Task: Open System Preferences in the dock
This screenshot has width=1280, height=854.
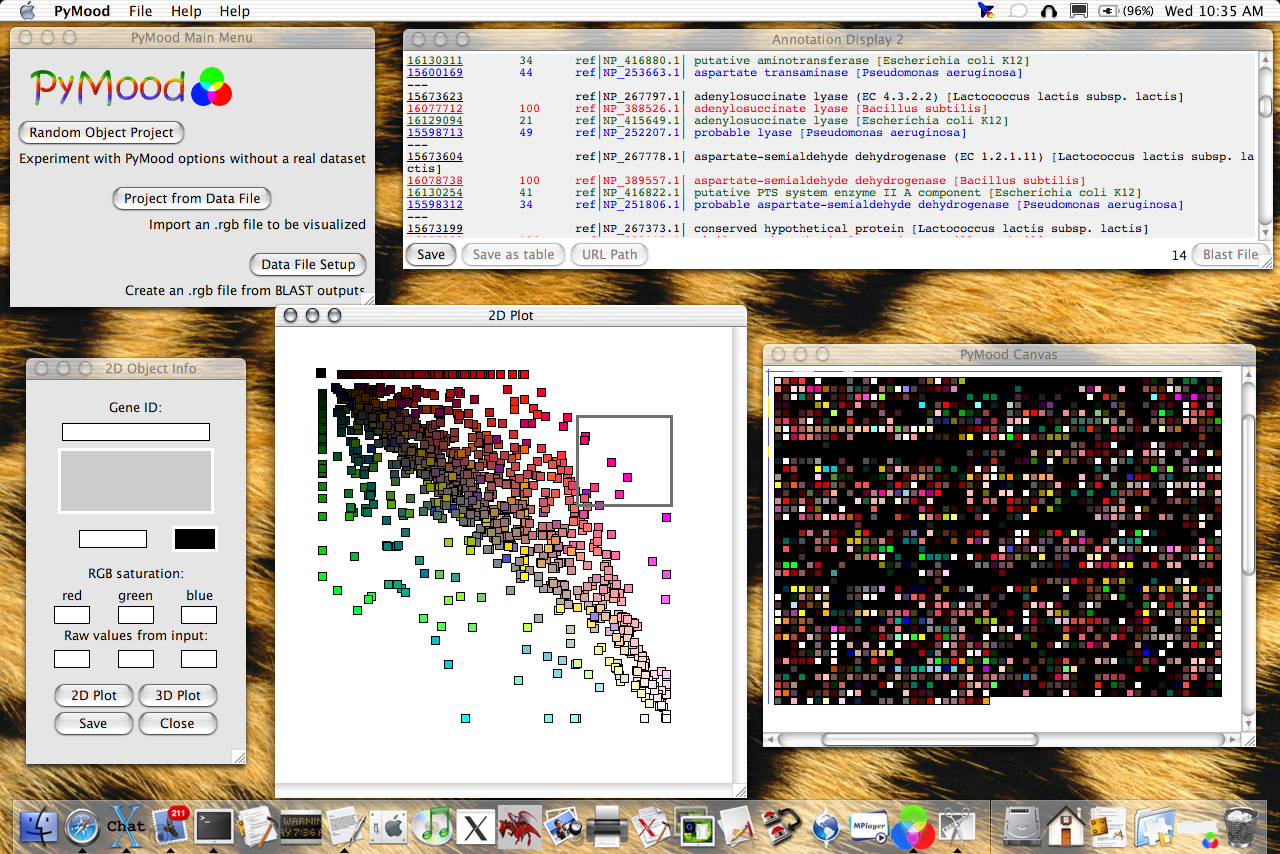Action: pyautogui.click(x=389, y=826)
